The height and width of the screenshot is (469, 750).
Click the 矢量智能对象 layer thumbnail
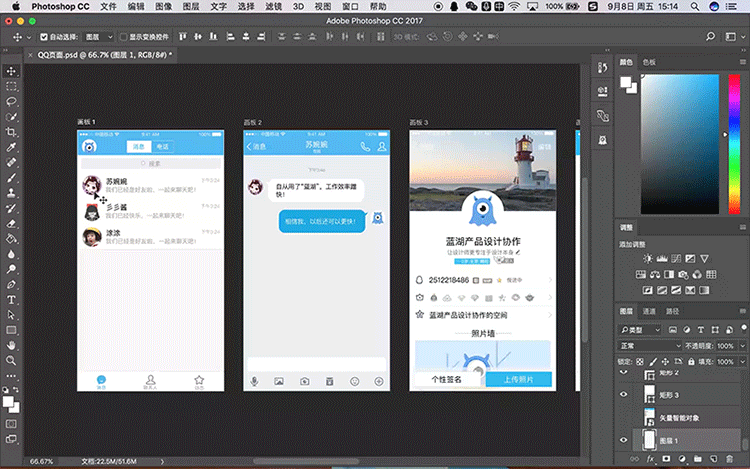tap(649, 417)
